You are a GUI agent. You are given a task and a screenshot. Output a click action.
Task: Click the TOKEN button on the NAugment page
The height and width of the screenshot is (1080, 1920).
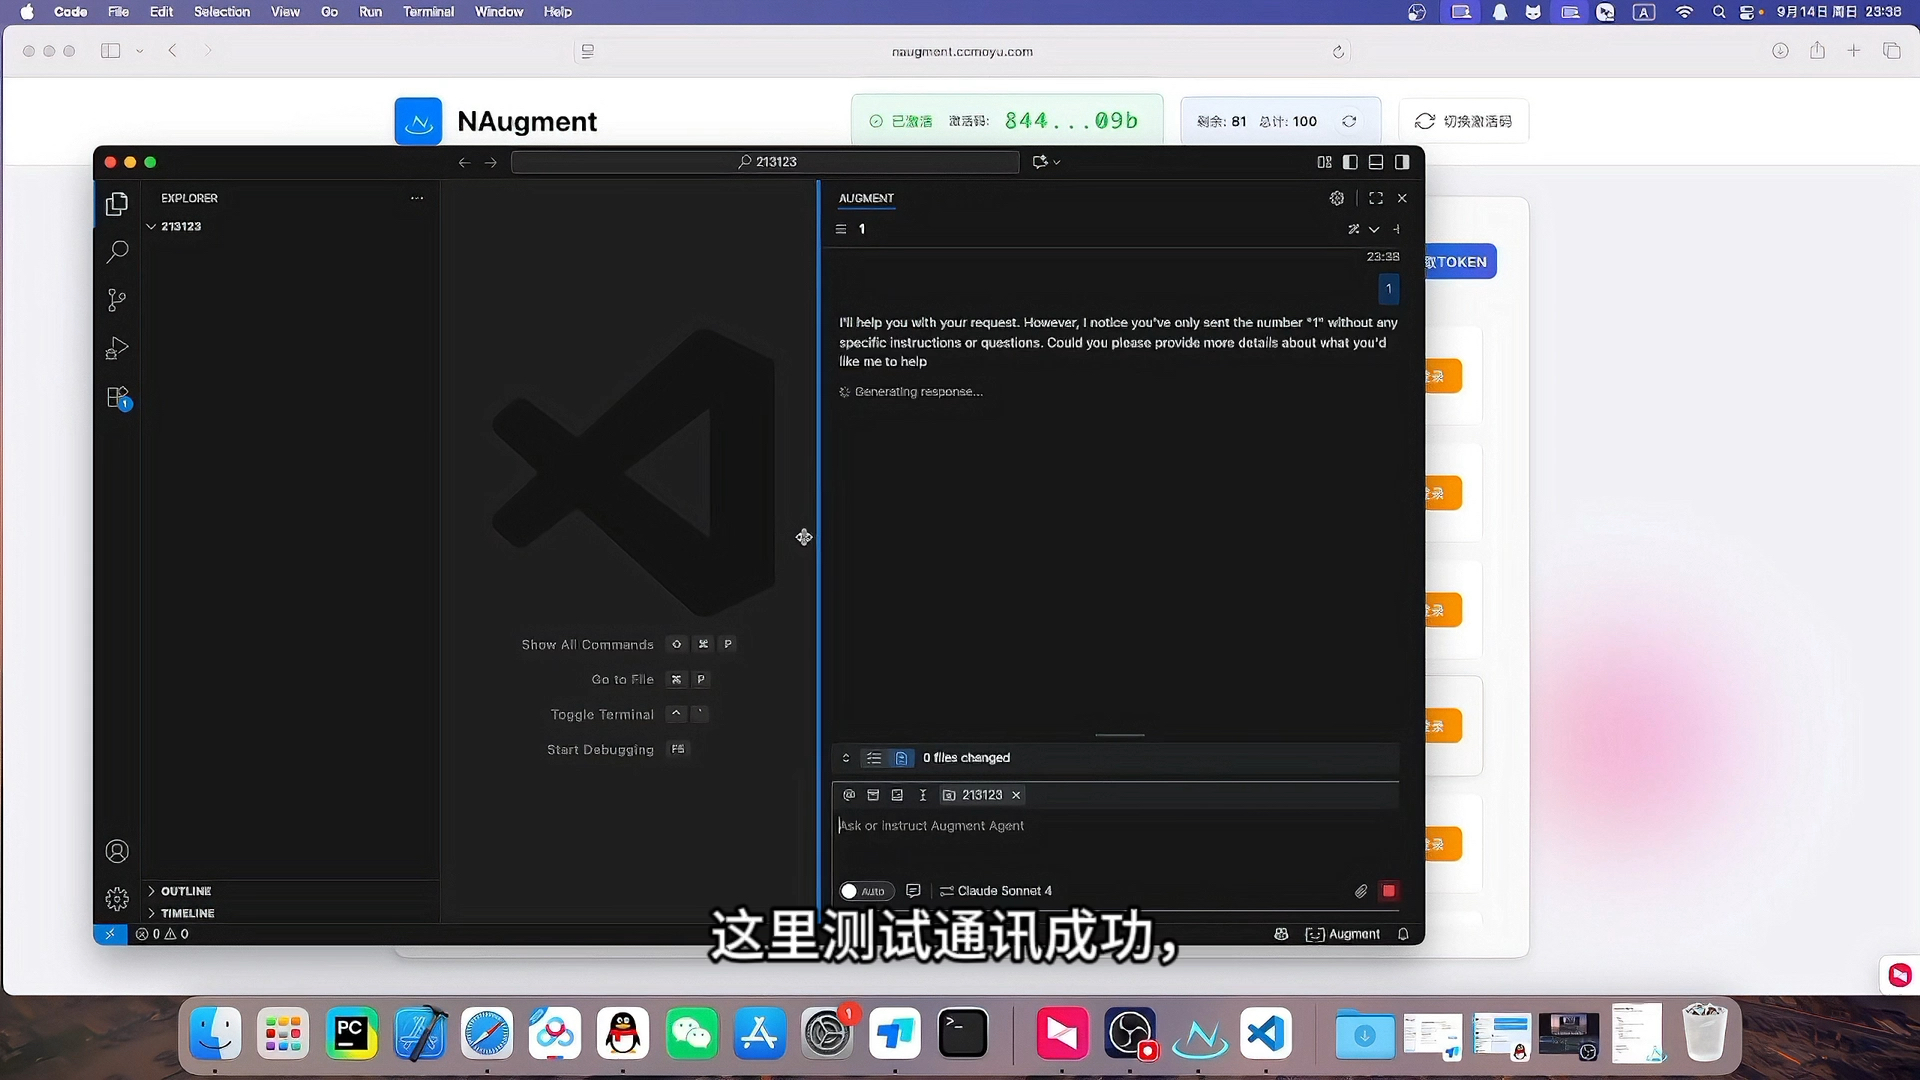click(1460, 262)
